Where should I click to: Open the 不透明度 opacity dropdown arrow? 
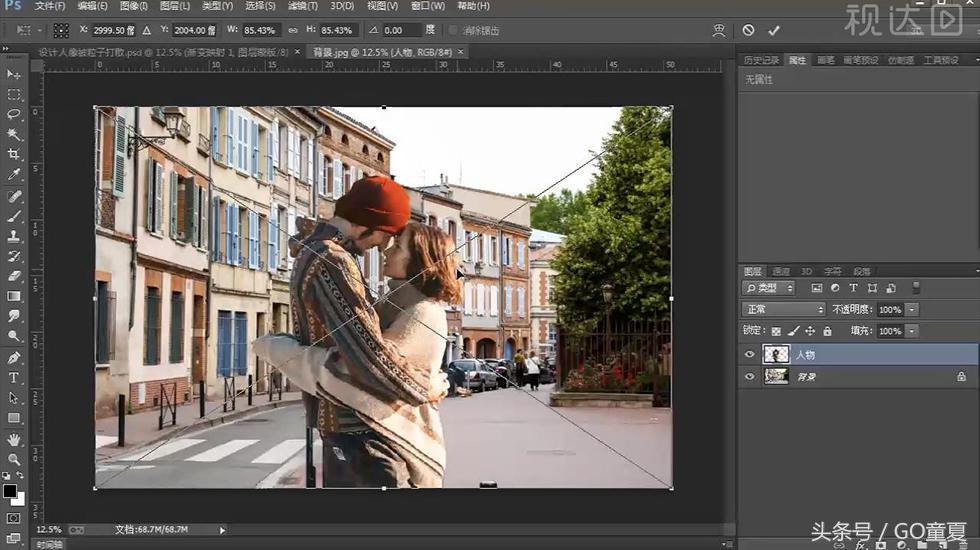point(911,309)
